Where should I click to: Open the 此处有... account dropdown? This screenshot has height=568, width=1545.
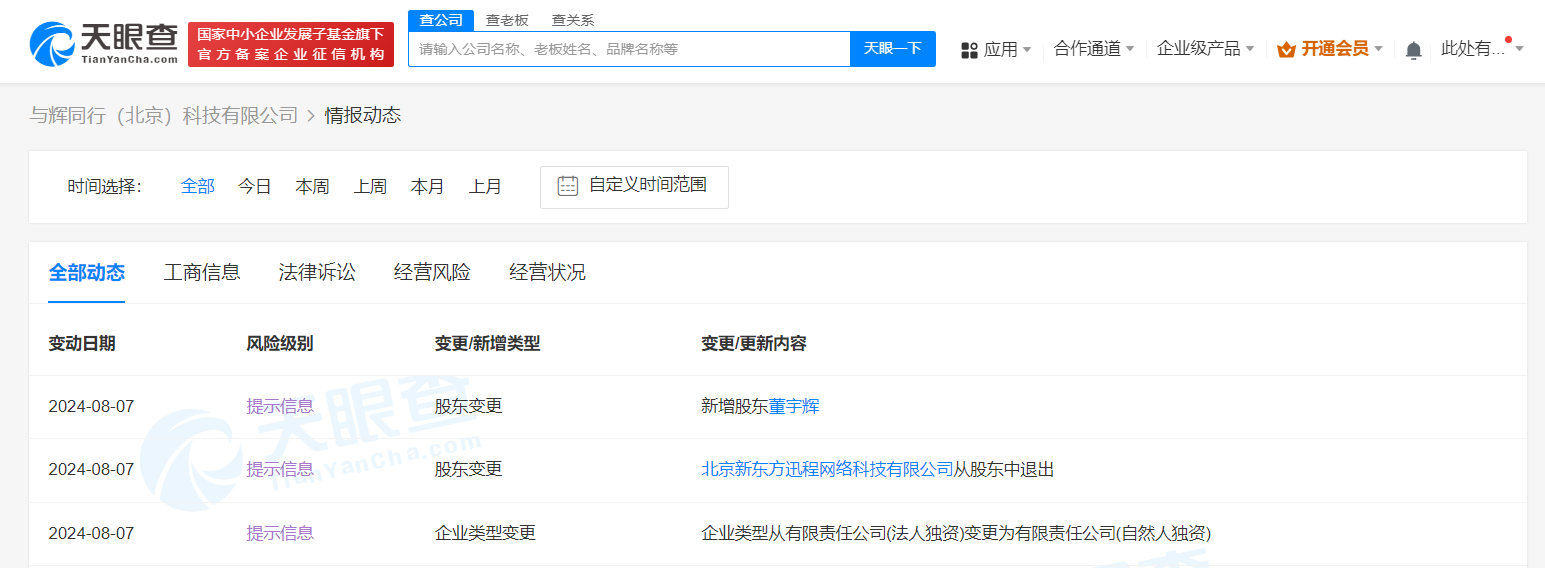click(1482, 49)
